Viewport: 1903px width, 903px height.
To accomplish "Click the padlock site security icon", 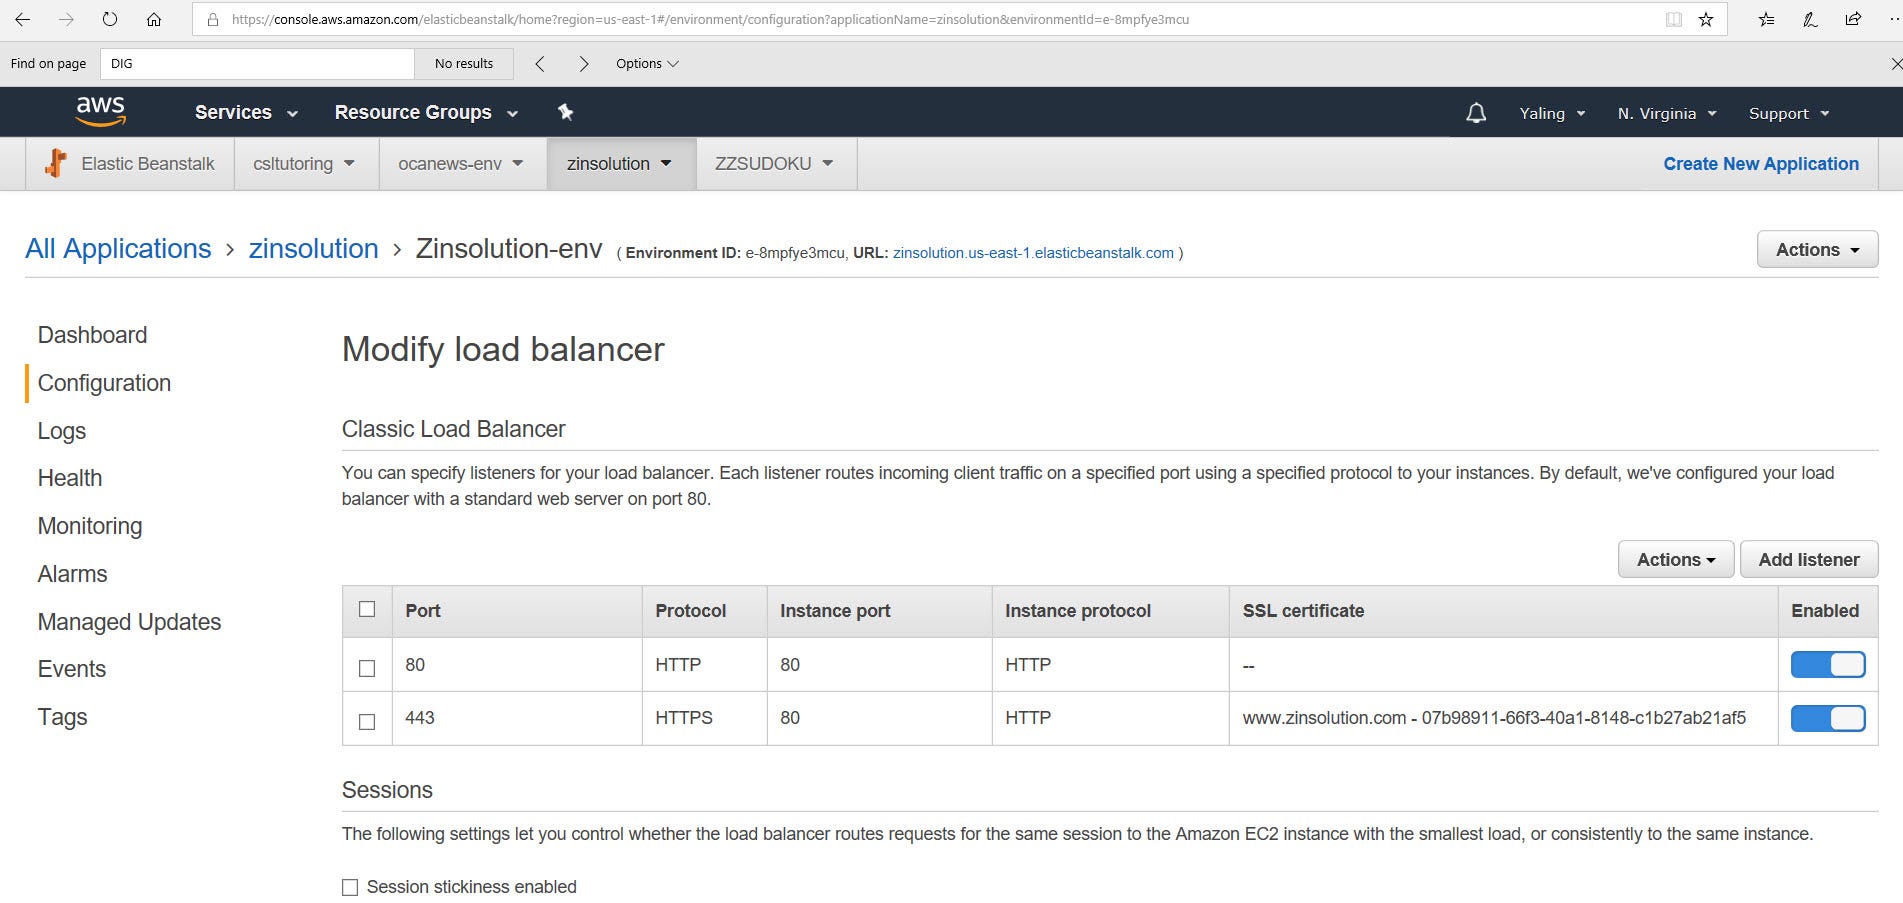I will [x=212, y=19].
